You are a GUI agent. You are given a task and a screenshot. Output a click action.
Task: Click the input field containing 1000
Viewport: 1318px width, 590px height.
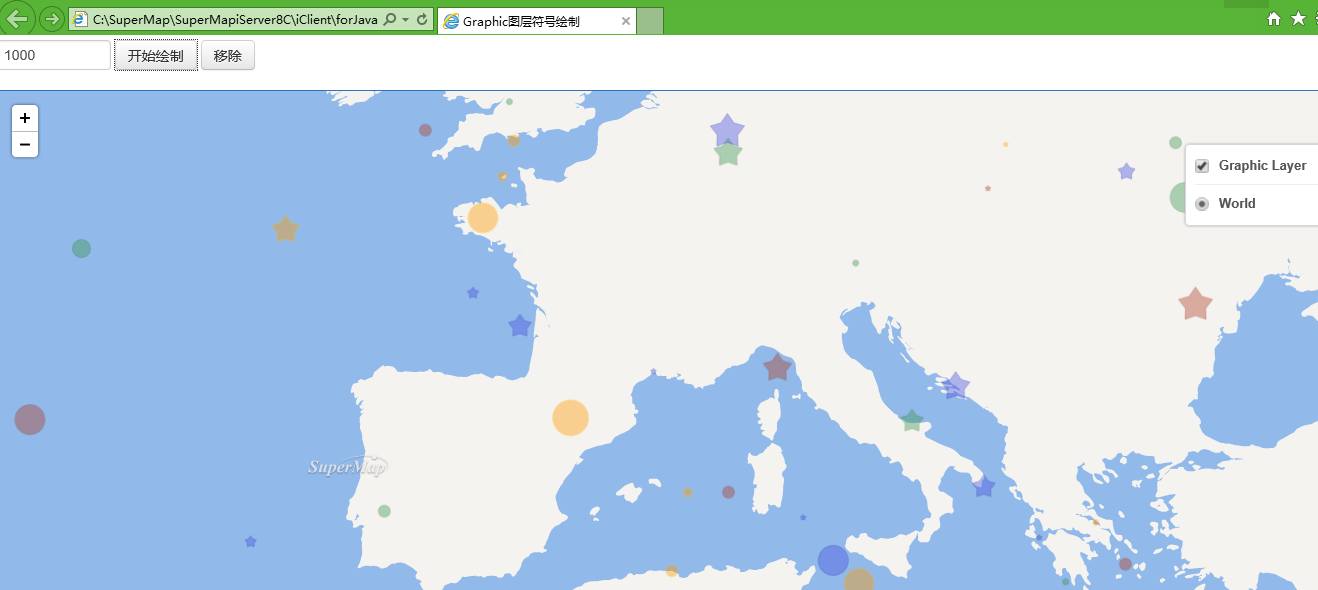click(x=55, y=55)
